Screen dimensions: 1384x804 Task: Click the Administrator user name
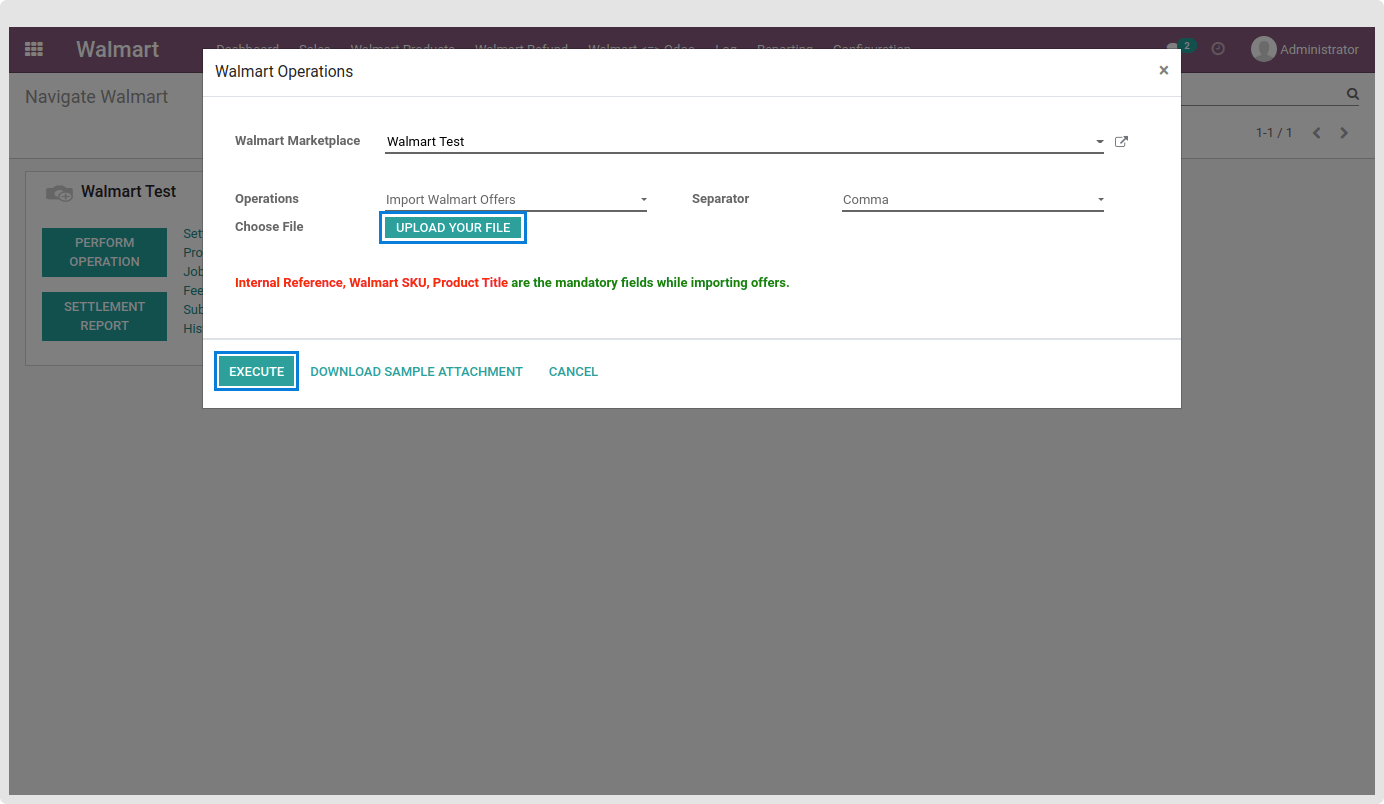tap(1319, 49)
